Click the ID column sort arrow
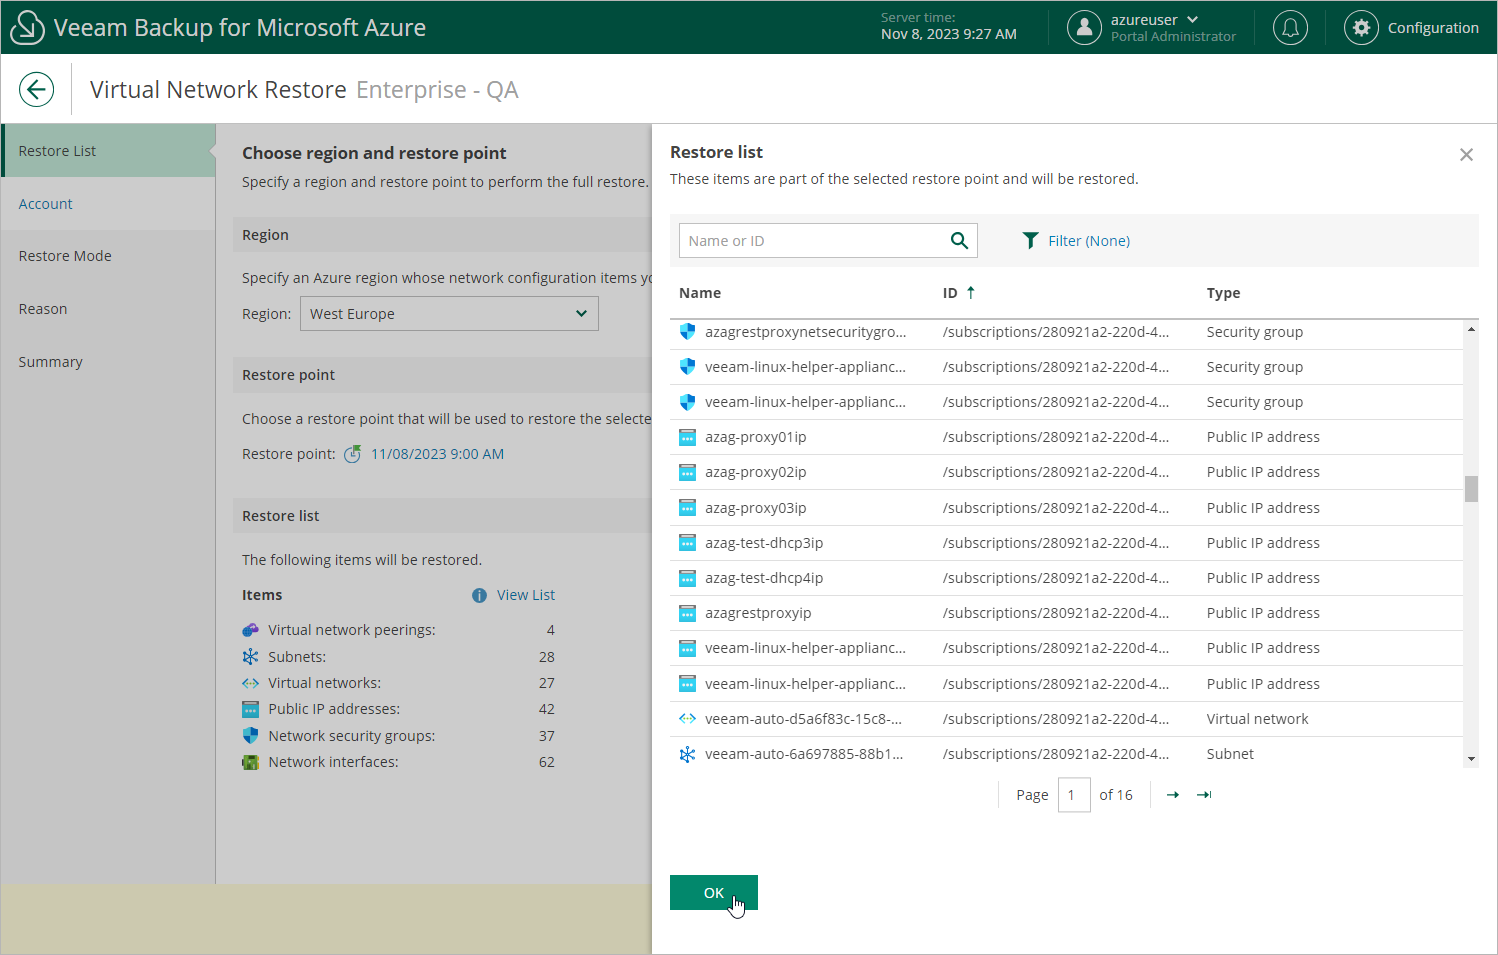1498x955 pixels. [970, 292]
